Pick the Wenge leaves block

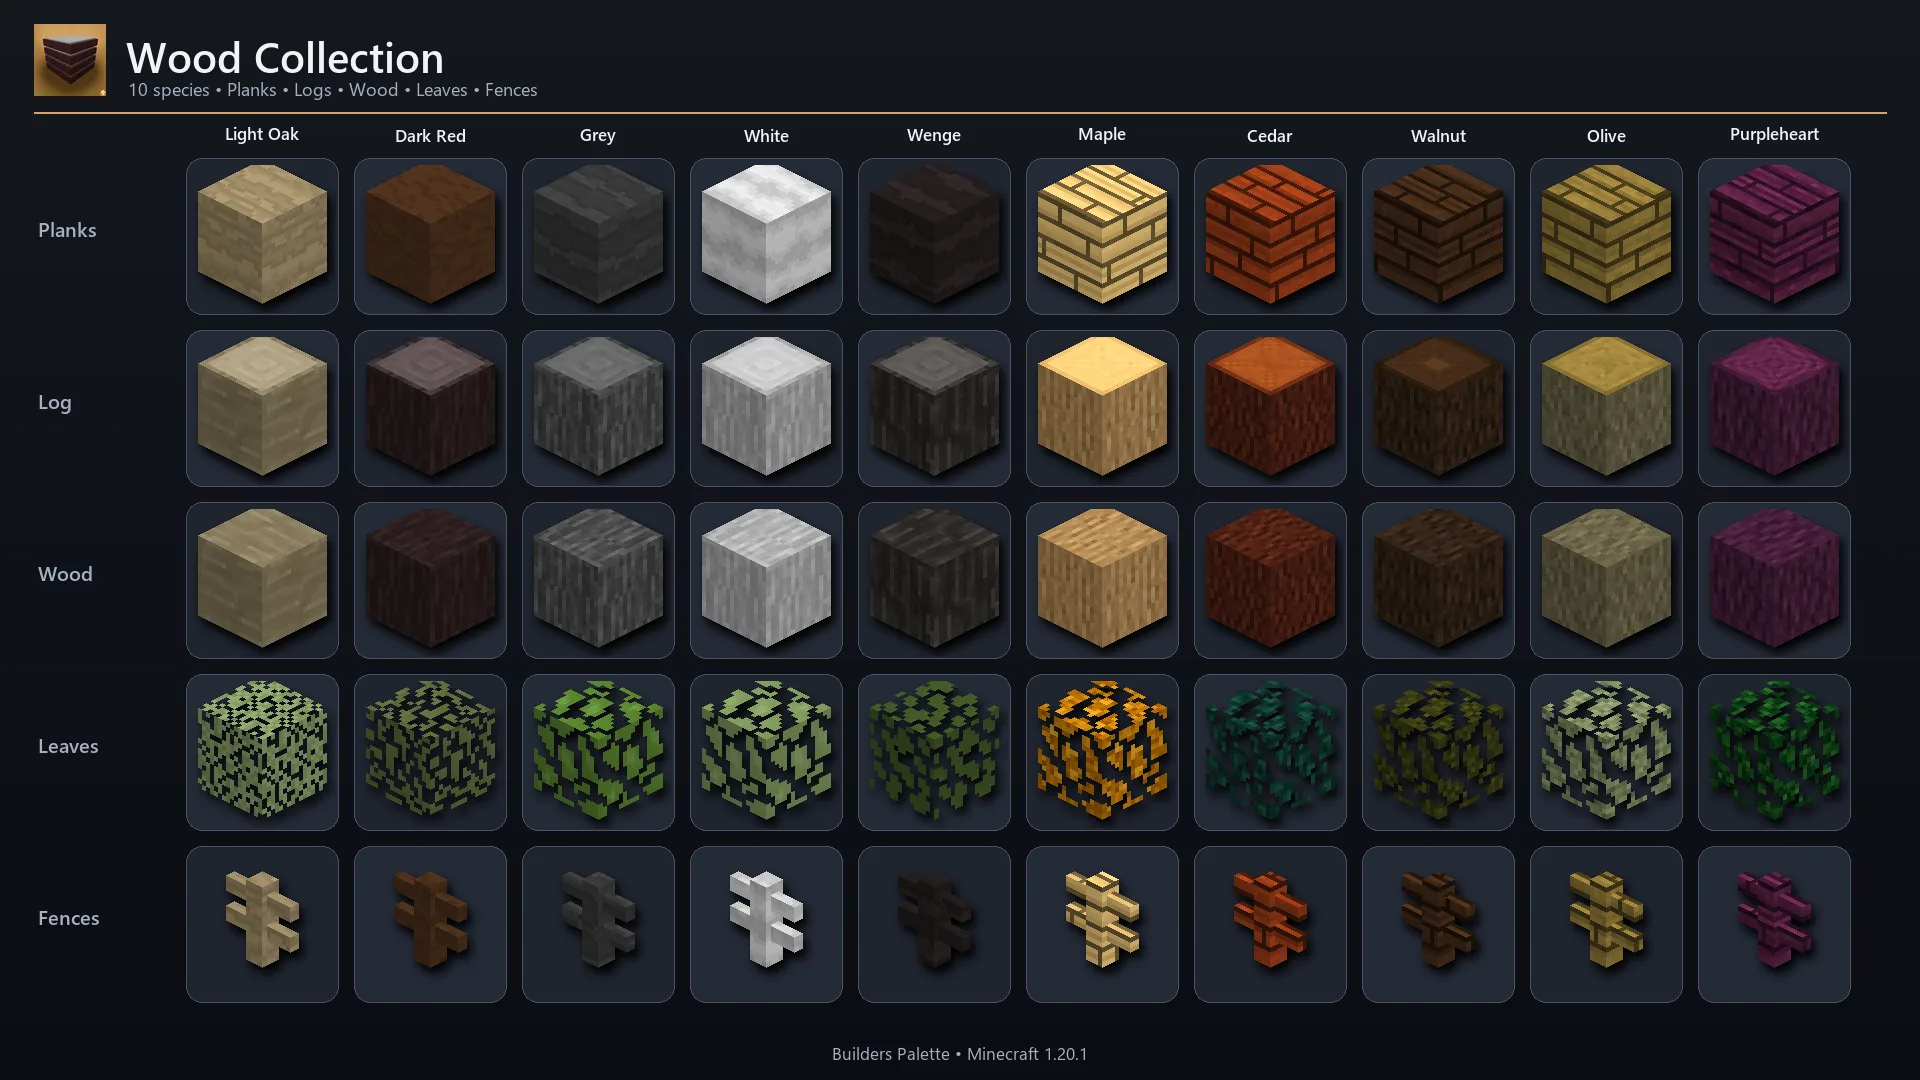tap(934, 752)
